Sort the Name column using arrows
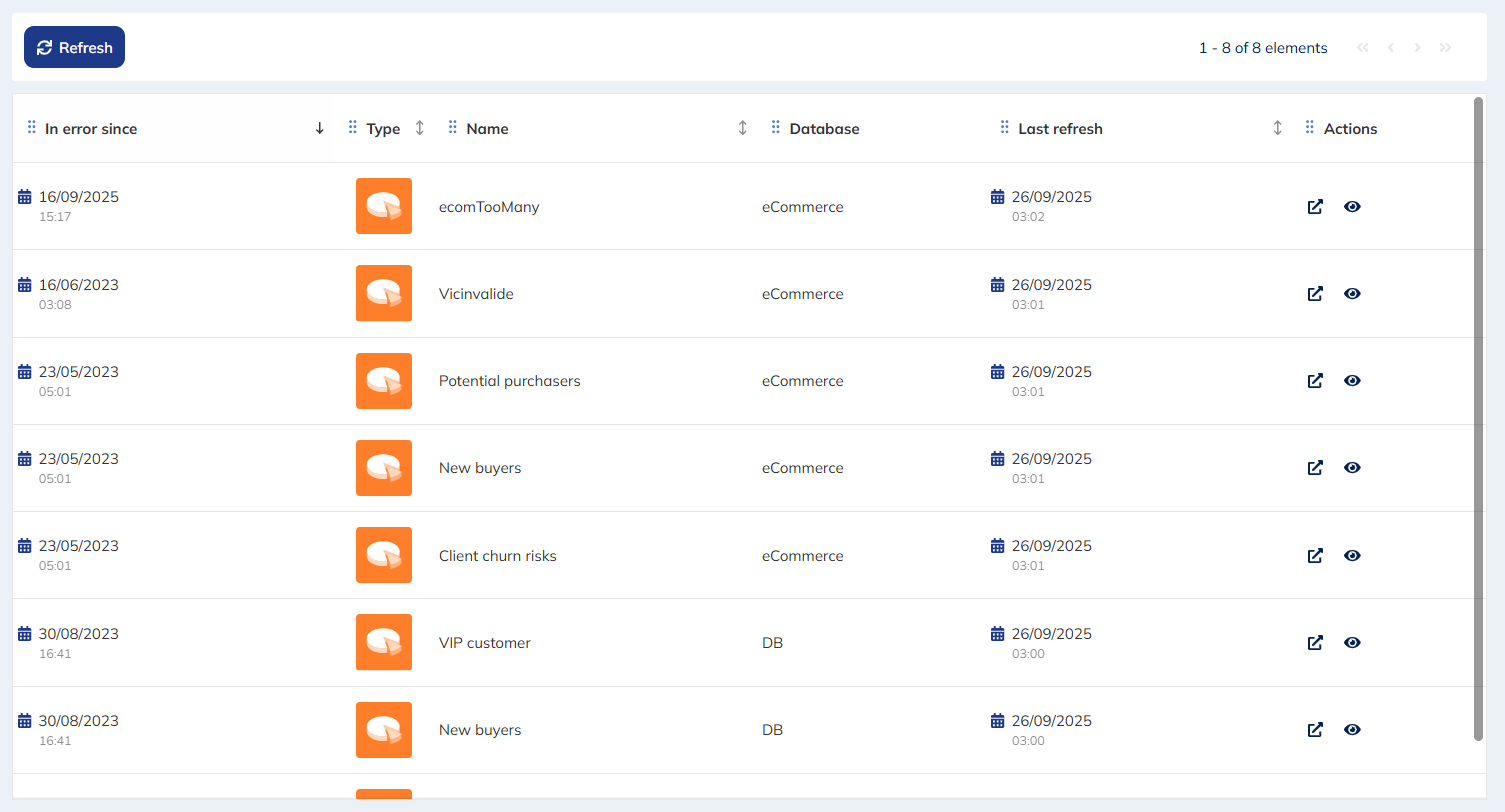The image size is (1505, 812). pyautogui.click(x=742, y=128)
